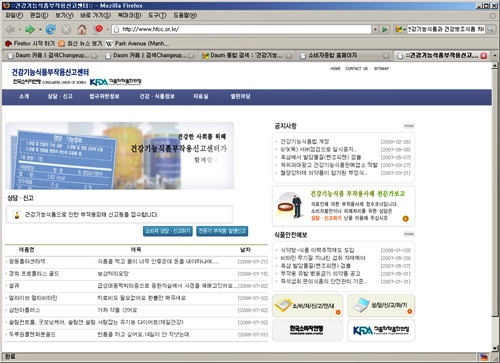Image resolution: width=500 pixels, height=363 pixels.
Task: Click the right blue expert side-effect report button
Action: click(x=222, y=231)
